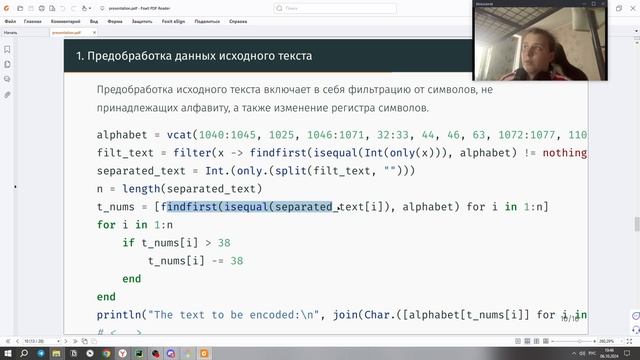Click the next view icon in the status bar
The width and height of the screenshot is (640, 360).
click(x=94, y=341)
